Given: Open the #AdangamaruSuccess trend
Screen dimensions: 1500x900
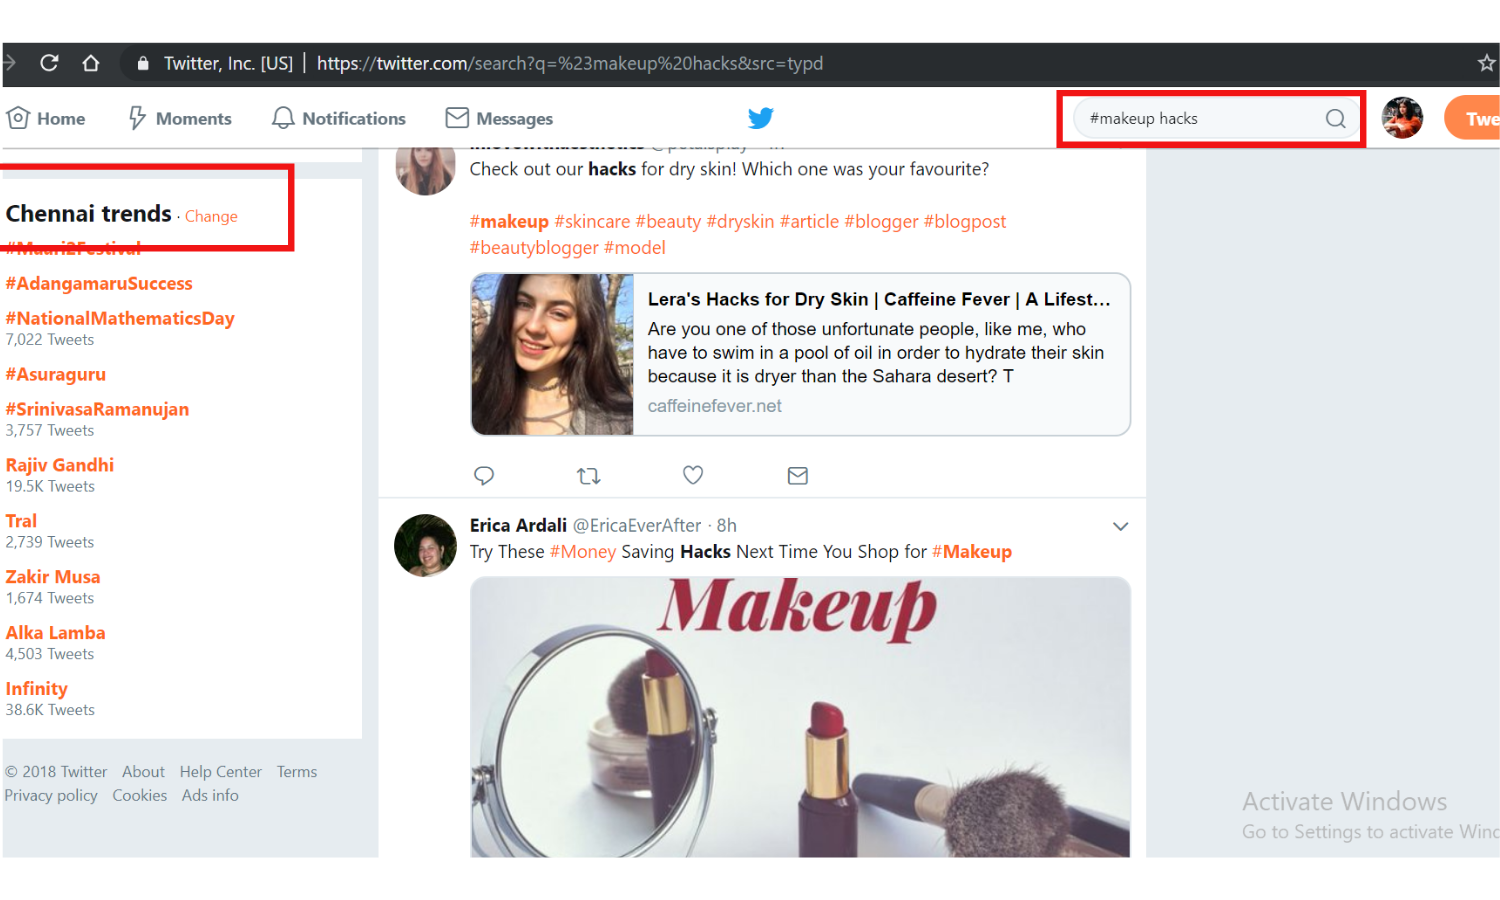Looking at the screenshot, I should click(x=99, y=283).
